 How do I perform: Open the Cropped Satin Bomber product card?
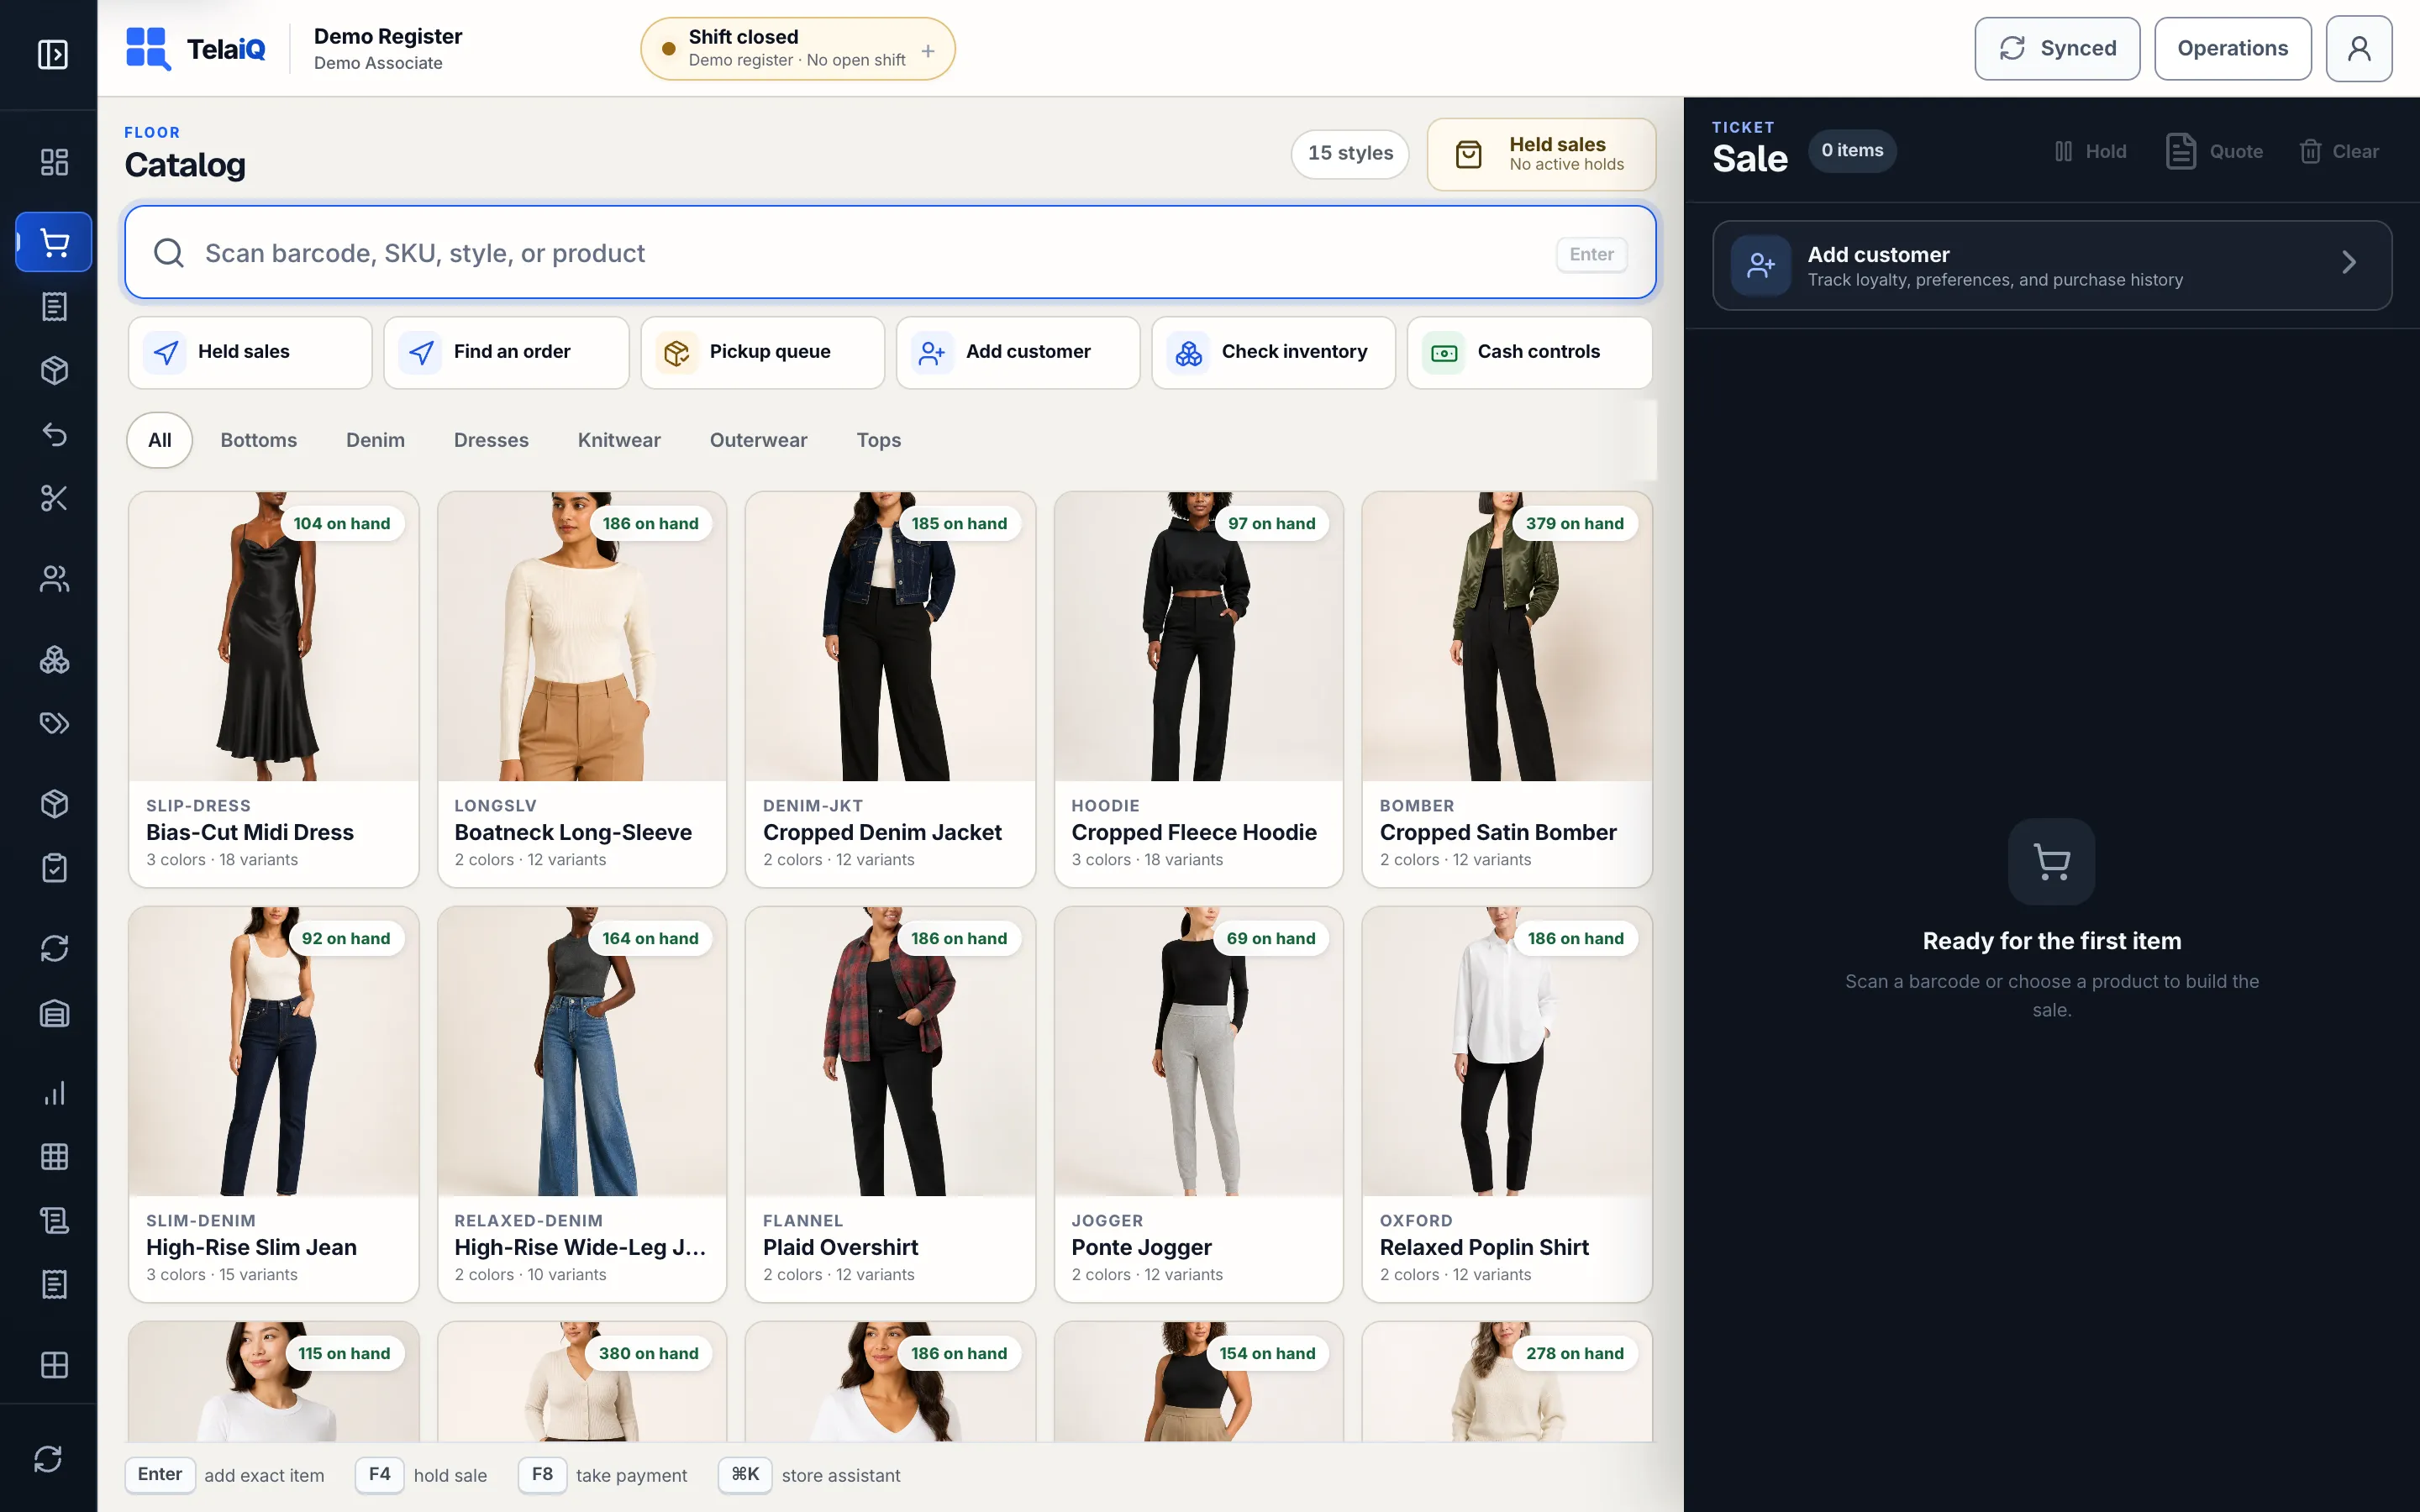(x=1507, y=689)
